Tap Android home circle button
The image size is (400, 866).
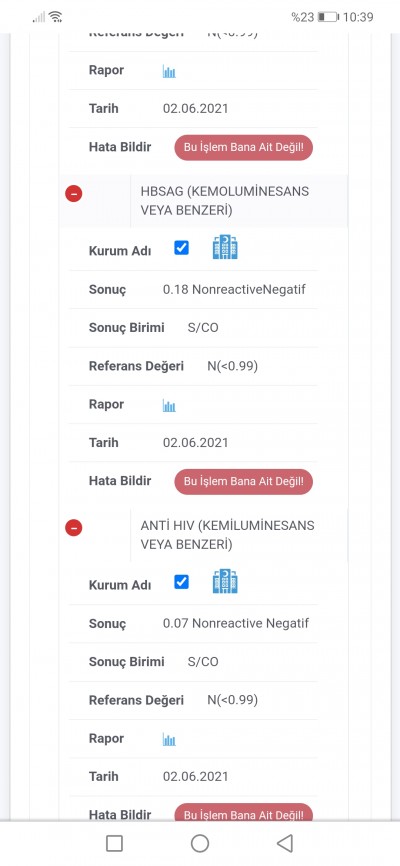[199, 843]
